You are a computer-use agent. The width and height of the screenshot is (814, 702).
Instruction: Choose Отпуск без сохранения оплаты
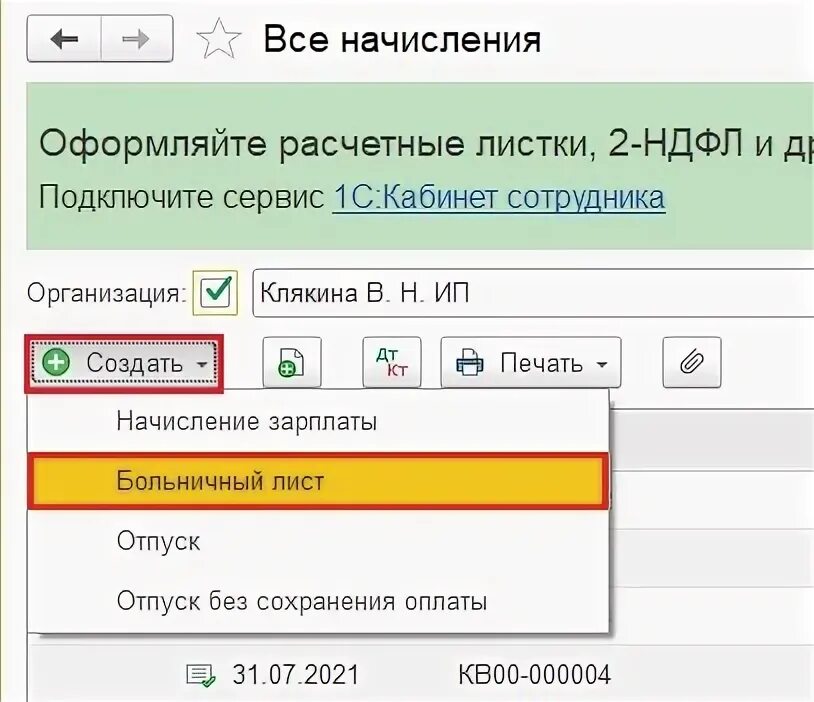[318, 601]
